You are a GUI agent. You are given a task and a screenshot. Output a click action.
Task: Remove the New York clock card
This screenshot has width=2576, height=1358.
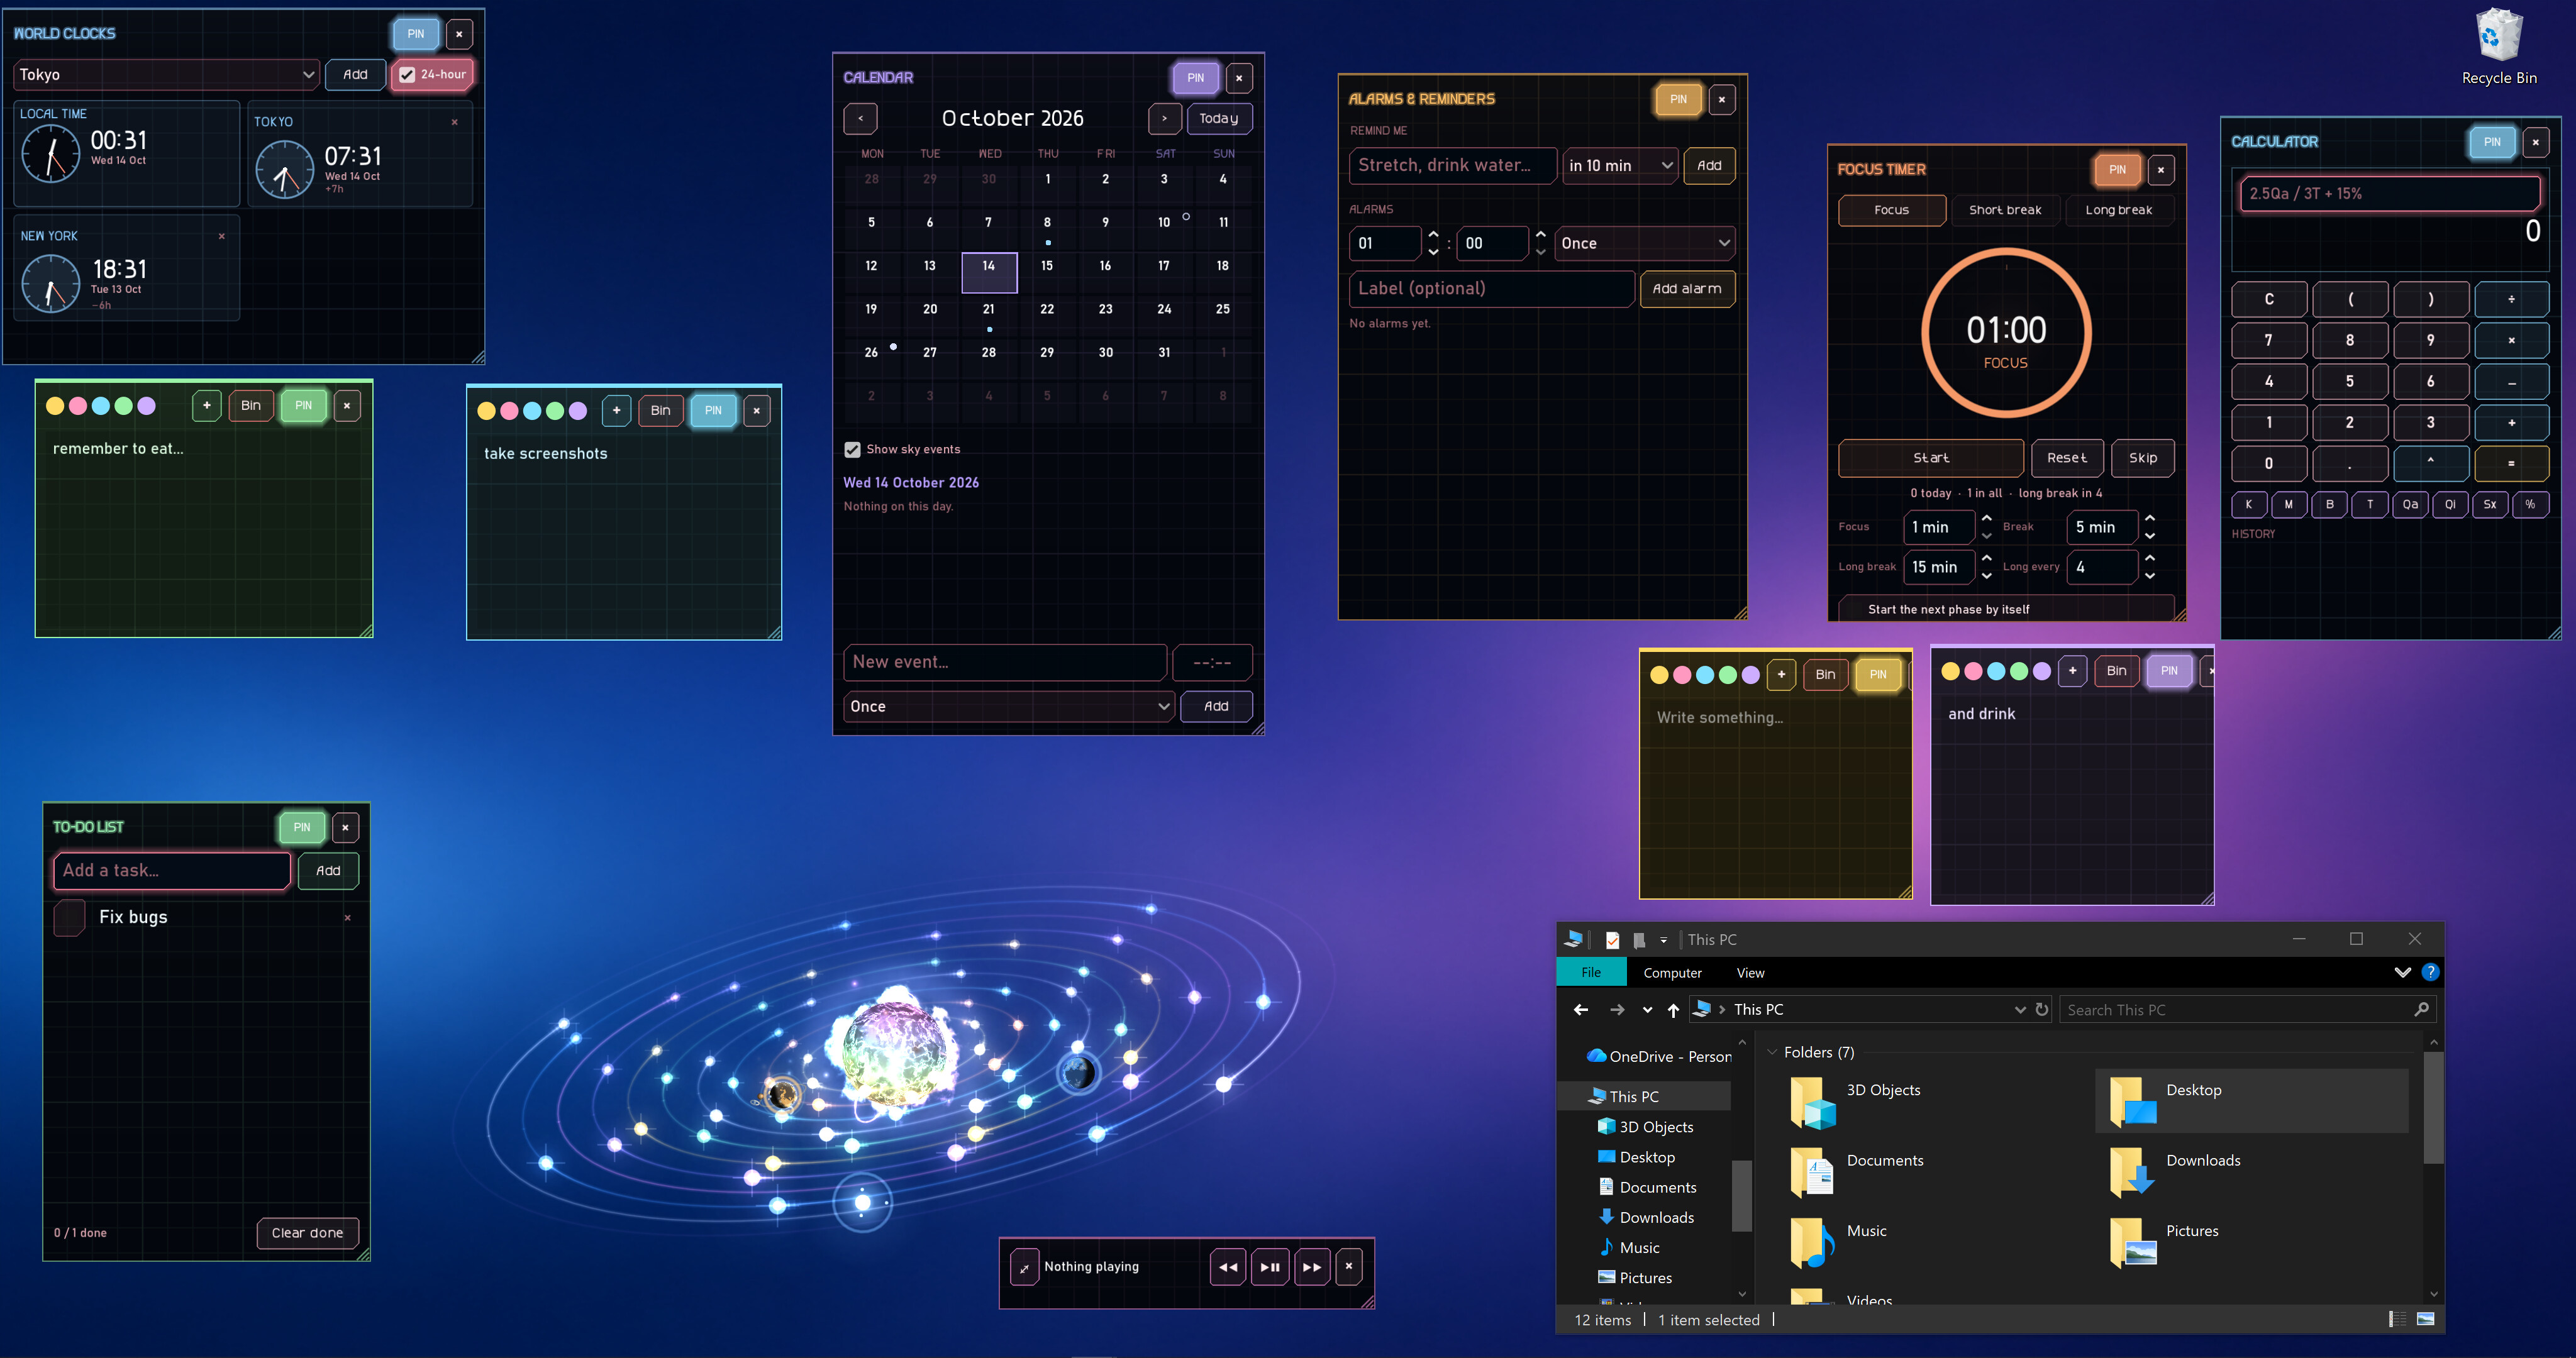pyautogui.click(x=222, y=236)
